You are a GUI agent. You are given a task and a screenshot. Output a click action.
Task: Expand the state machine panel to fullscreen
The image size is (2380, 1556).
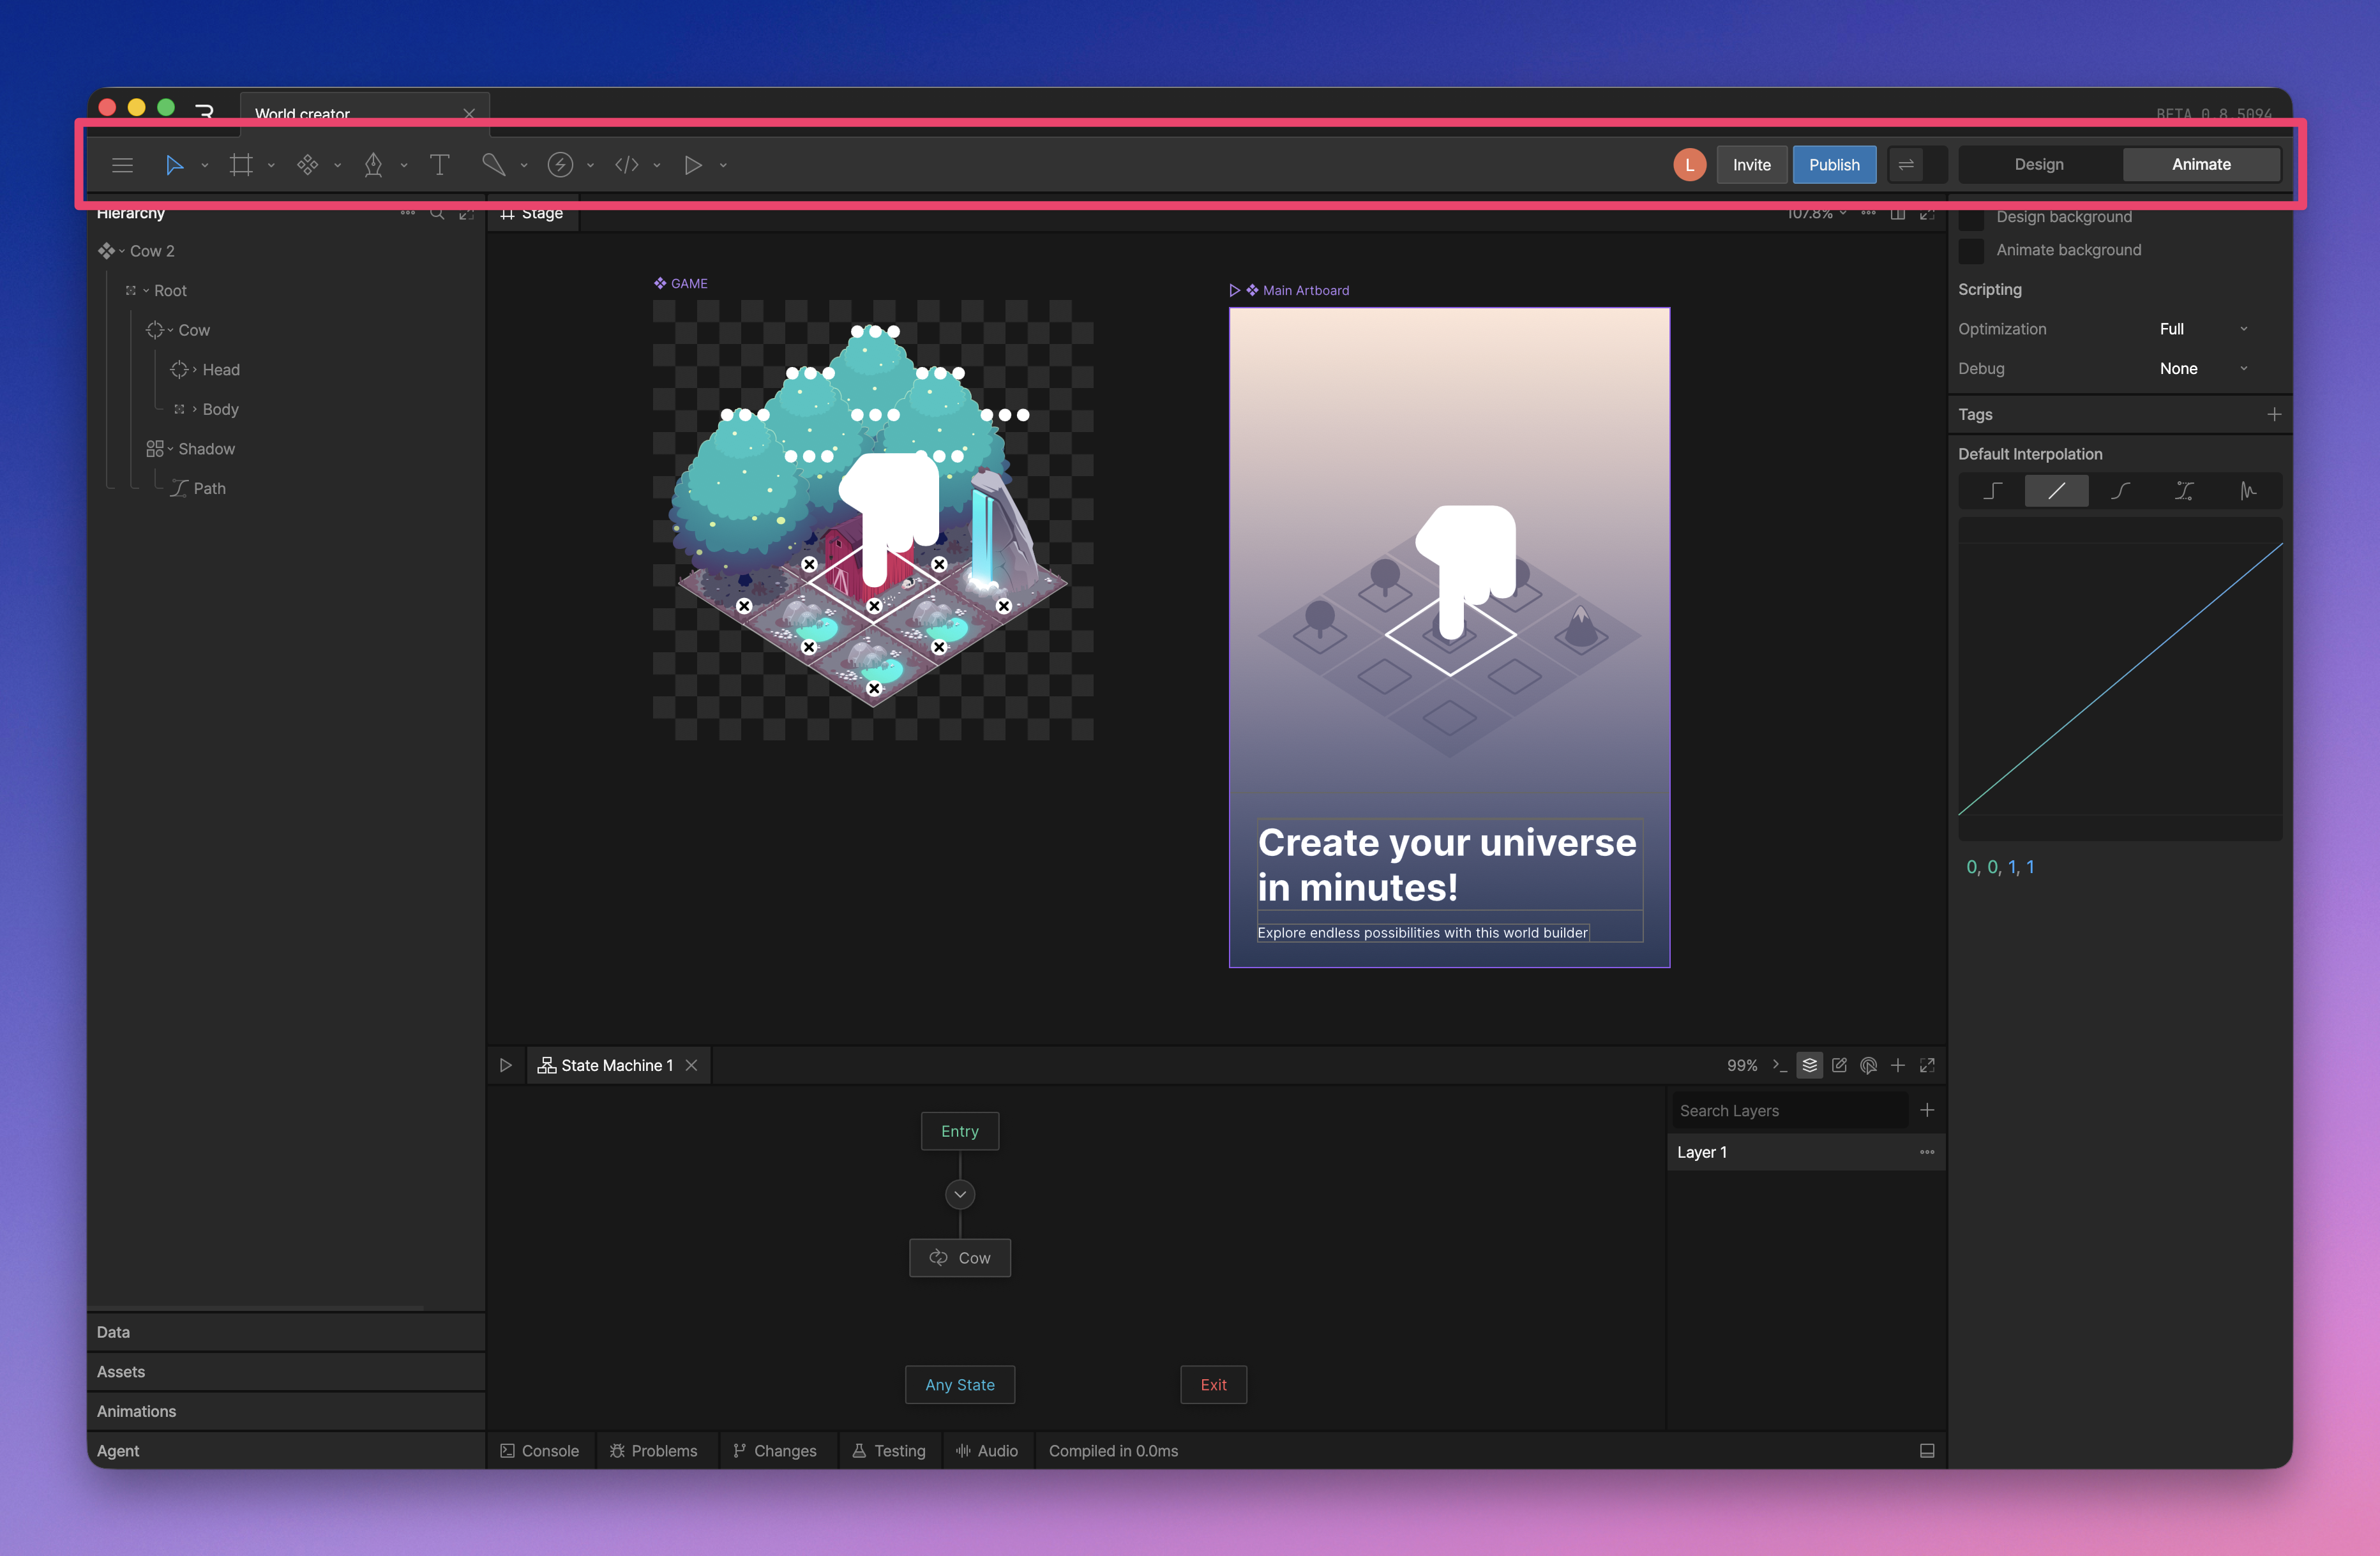tap(1927, 1065)
